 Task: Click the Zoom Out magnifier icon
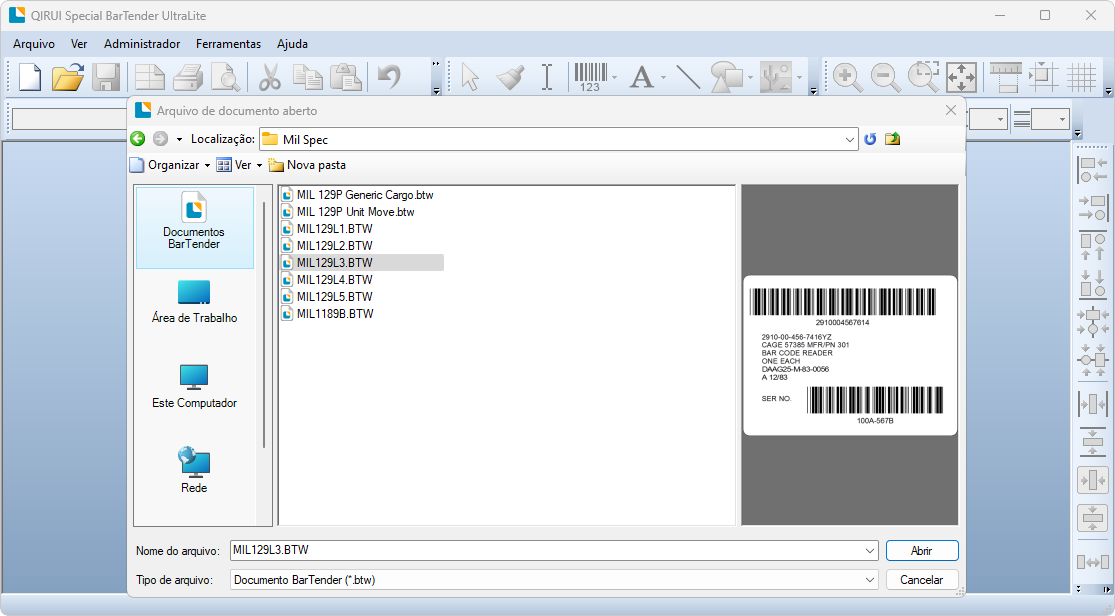885,77
